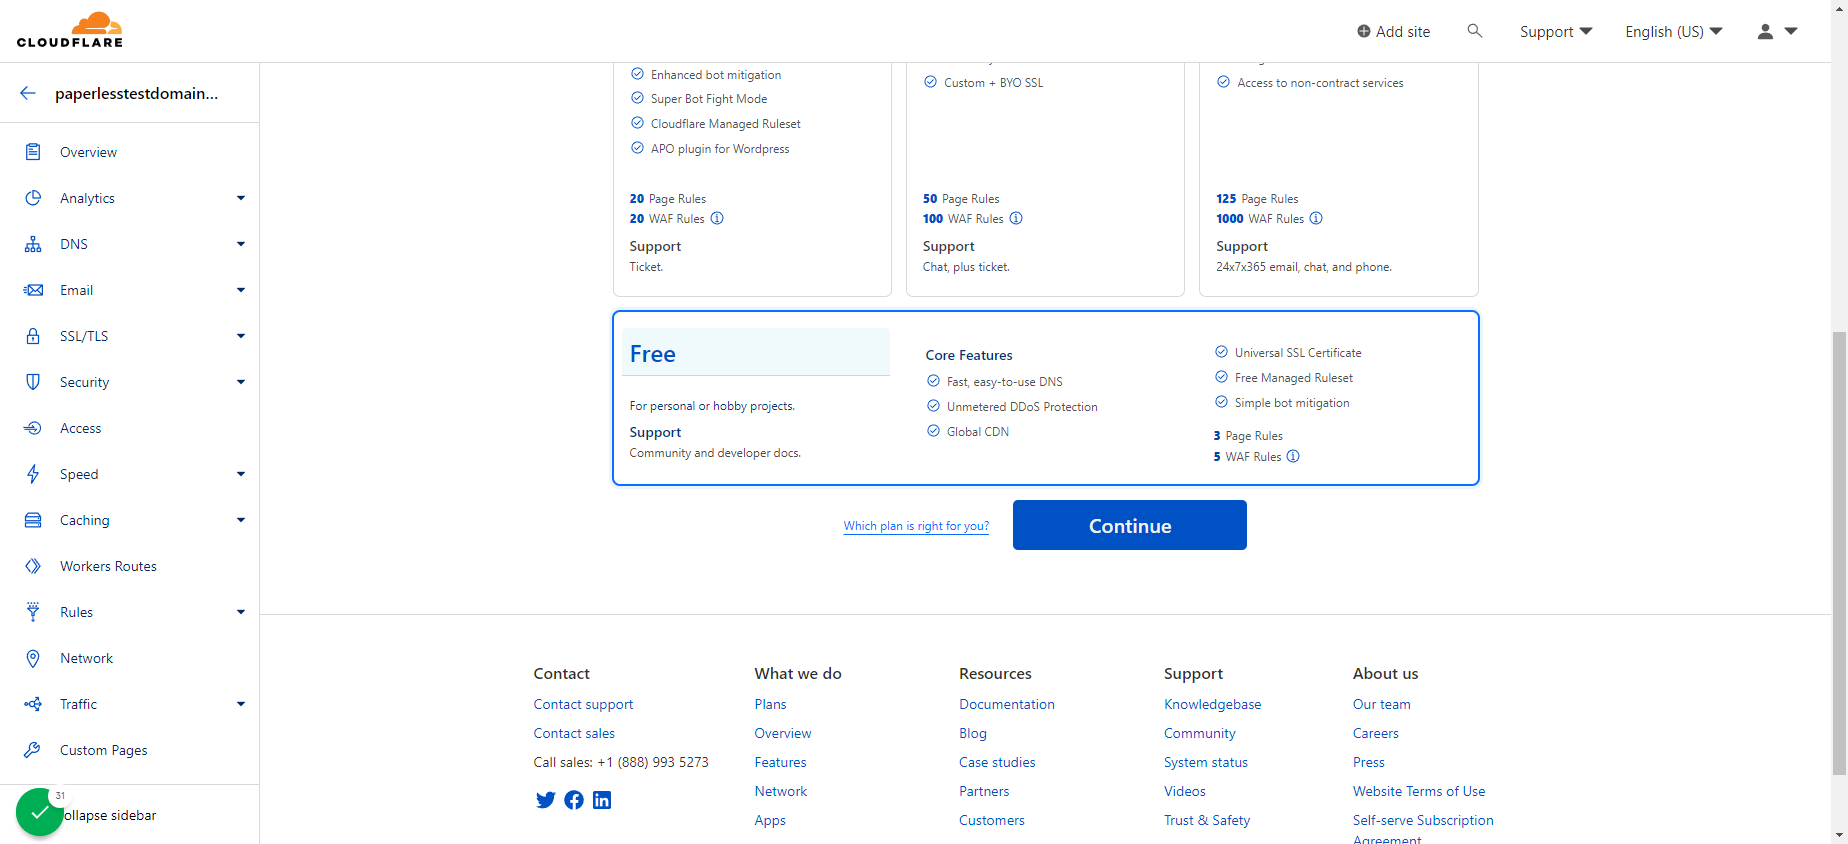Show info for 20 WAF Rules
The width and height of the screenshot is (1848, 844).
(x=717, y=218)
